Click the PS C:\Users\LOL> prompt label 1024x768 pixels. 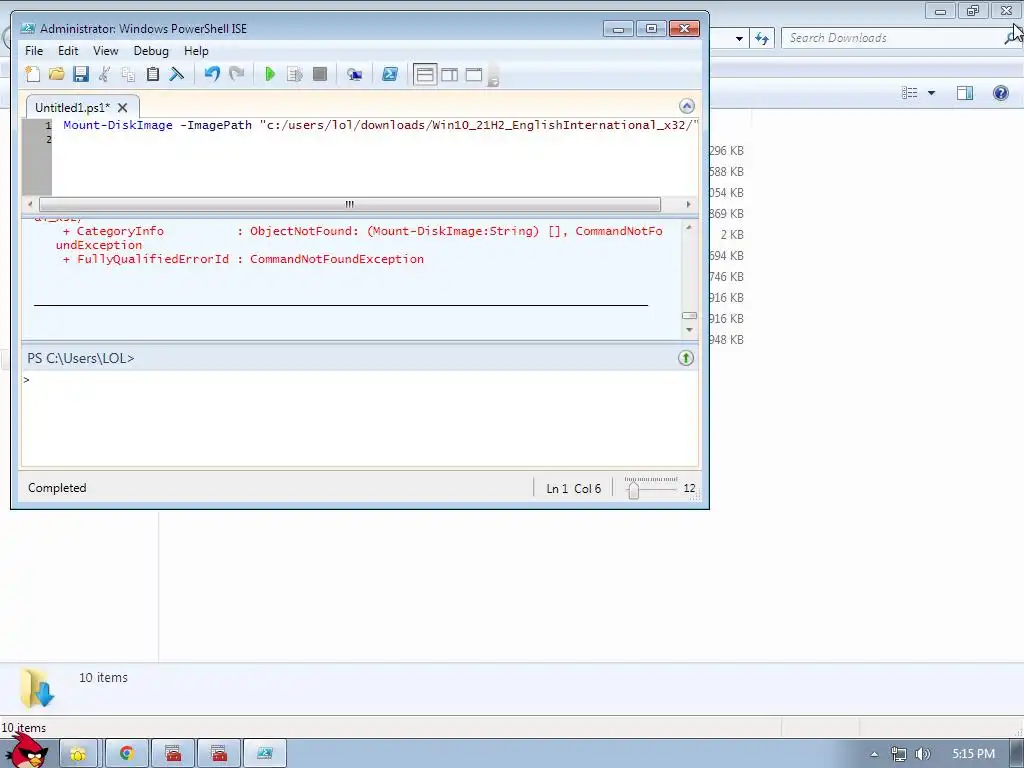(81, 358)
